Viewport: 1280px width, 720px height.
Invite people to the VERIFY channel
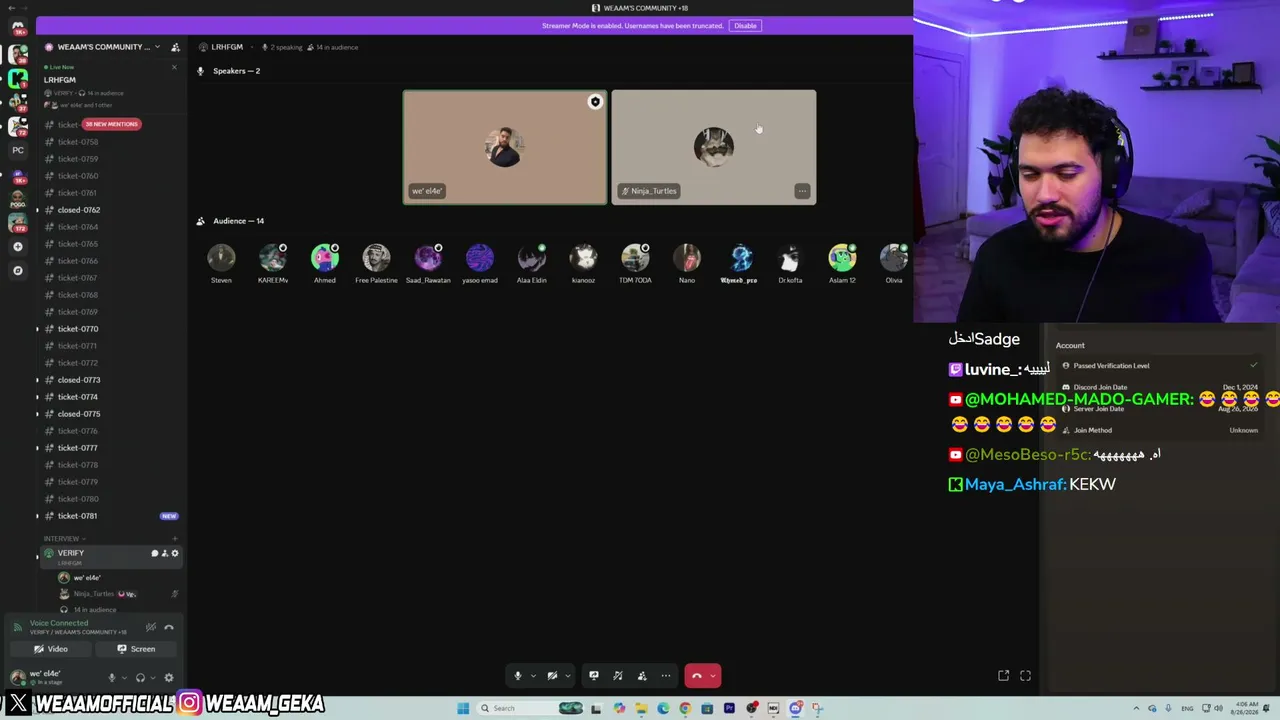tap(165, 553)
